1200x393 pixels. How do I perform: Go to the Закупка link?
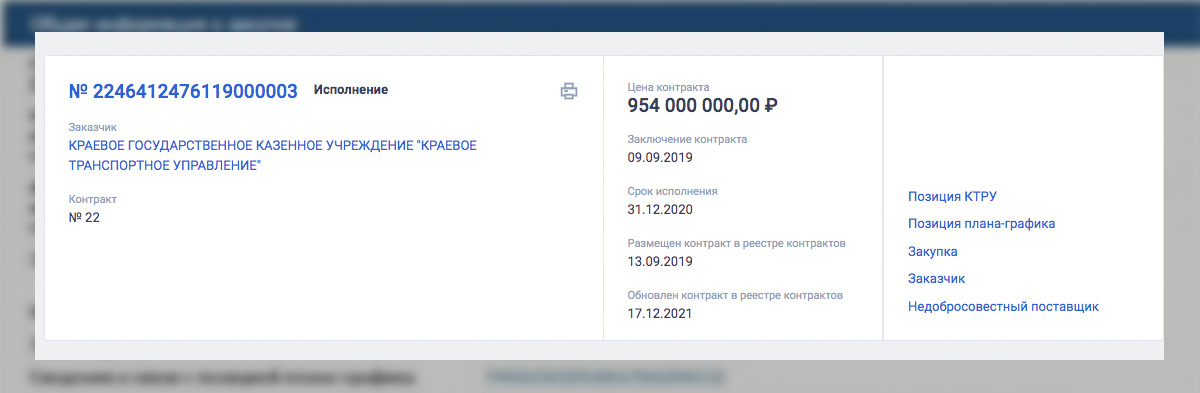pyautogui.click(x=932, y=252)
